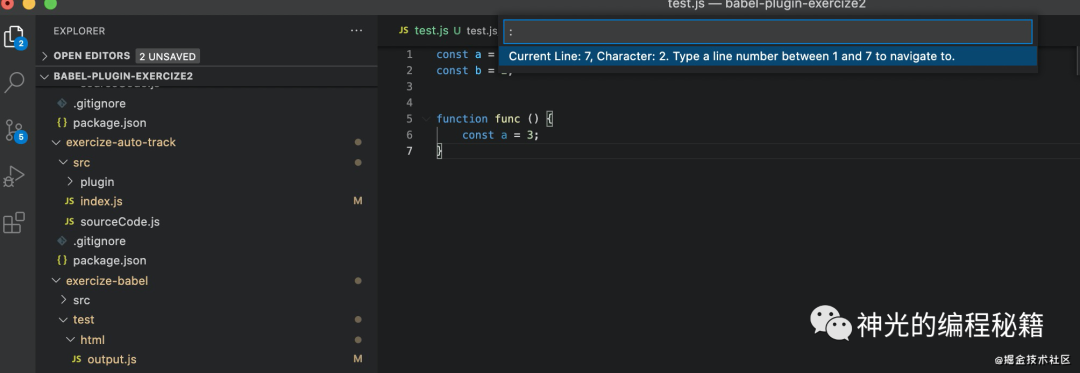Open sourceCode.js under exercize-auto-track

120,222
